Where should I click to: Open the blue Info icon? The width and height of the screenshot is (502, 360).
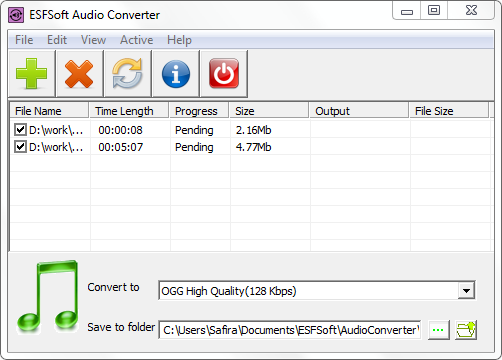176,74
